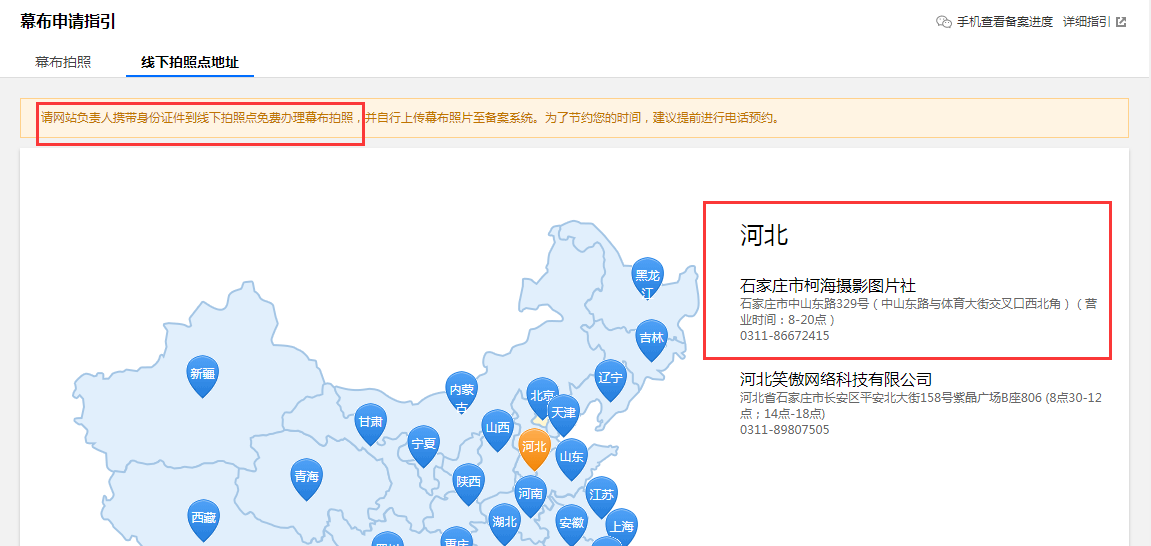Screen dimensions: 1151x546
Task: Open the 手机查看备案进度 link
Action: pos(1005,22)
